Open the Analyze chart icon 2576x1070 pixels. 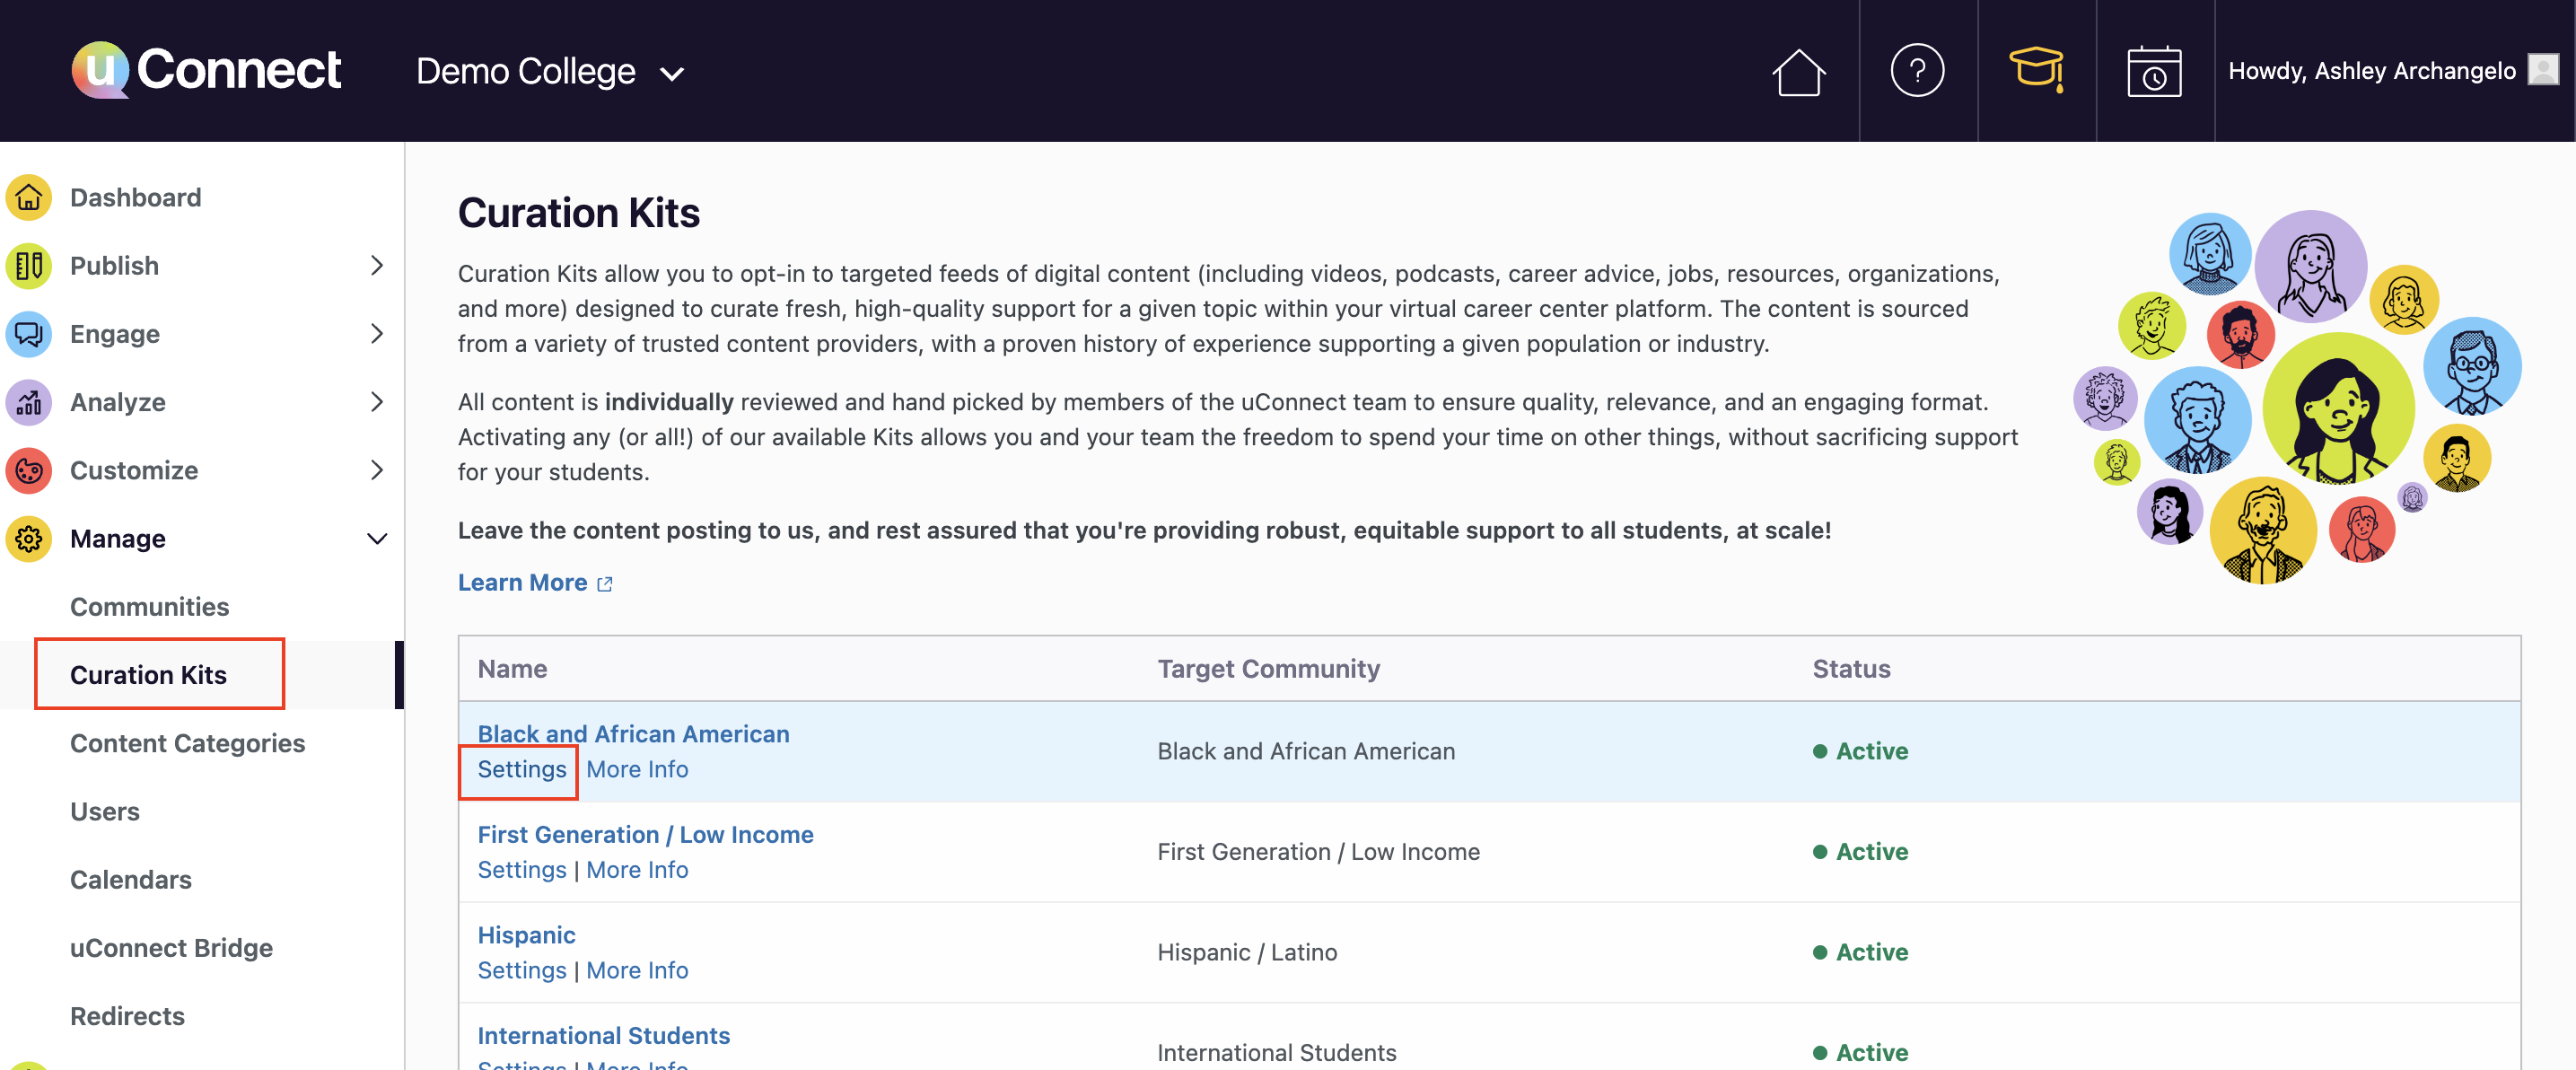pos(29,402)
